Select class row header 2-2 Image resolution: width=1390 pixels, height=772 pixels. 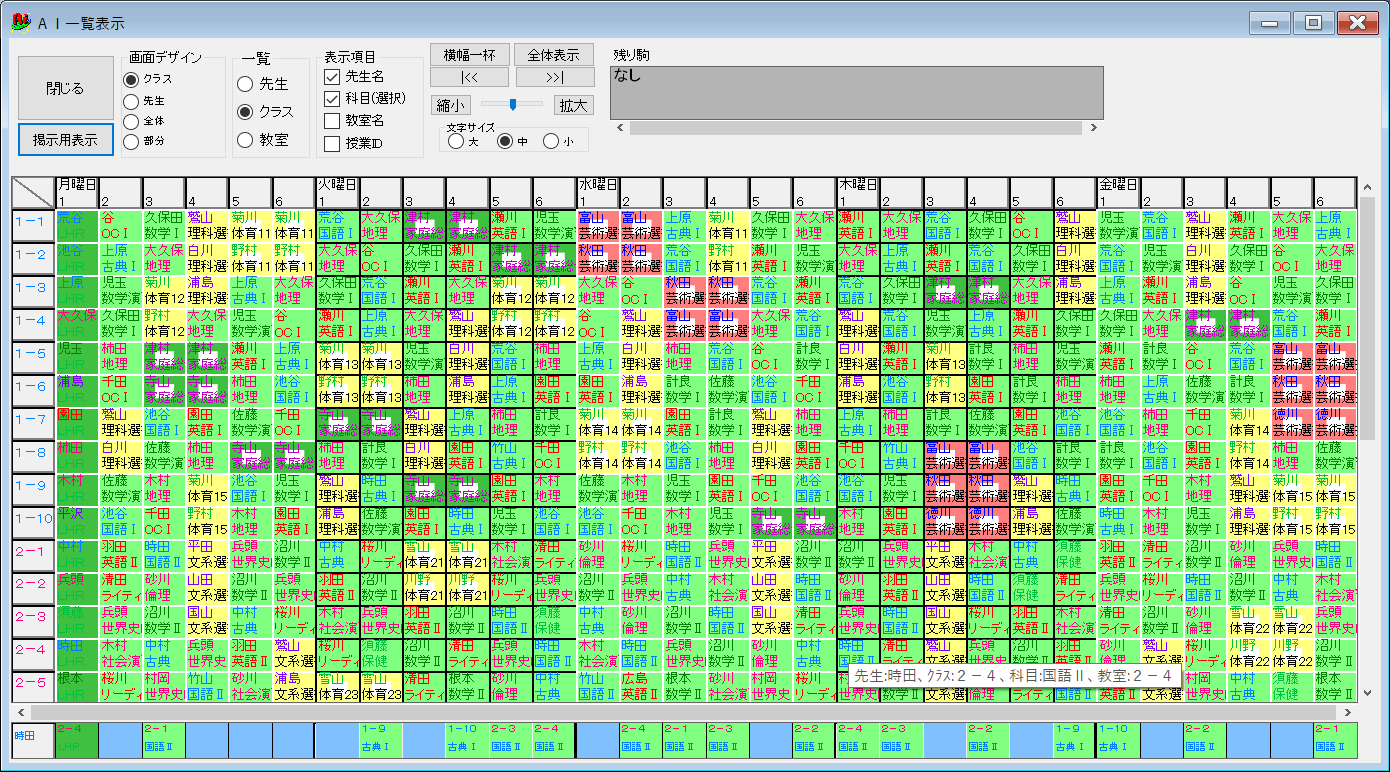(33, 588)
